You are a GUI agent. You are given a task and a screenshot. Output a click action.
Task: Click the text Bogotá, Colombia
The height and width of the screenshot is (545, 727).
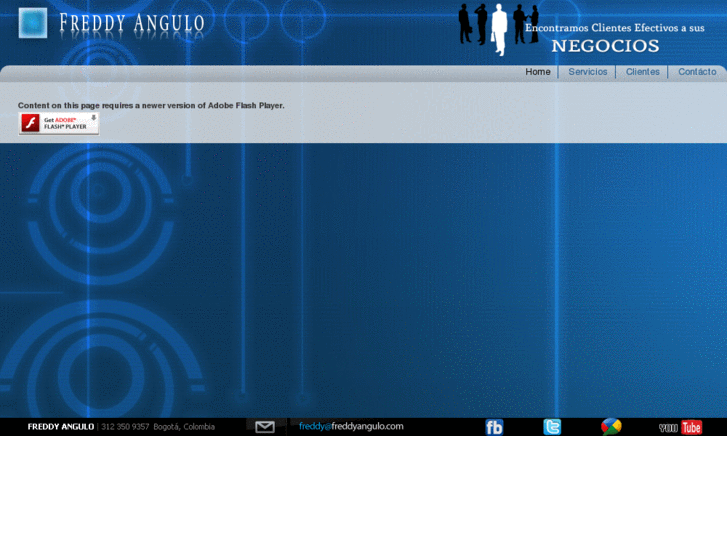click(x=184, y=427)
